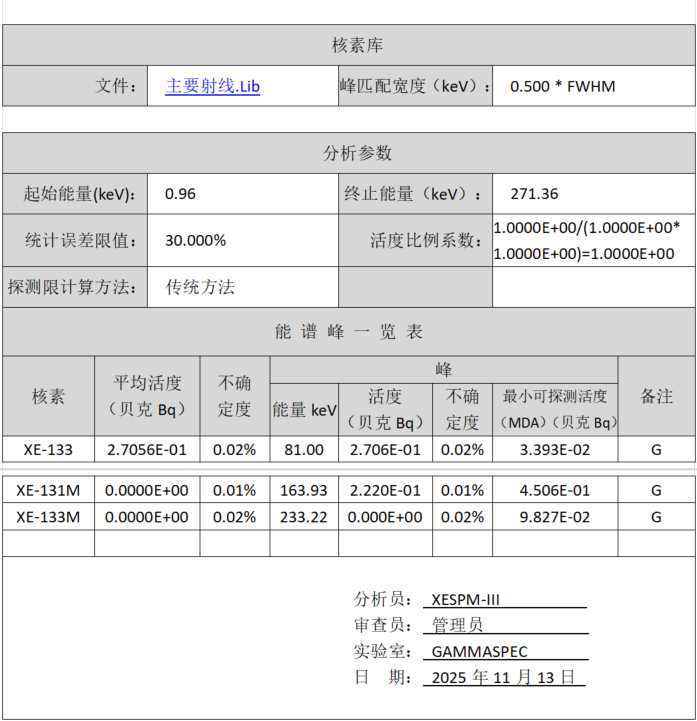
Task: Click the MDA value 9.827E-02
Action: coord(554,517)
